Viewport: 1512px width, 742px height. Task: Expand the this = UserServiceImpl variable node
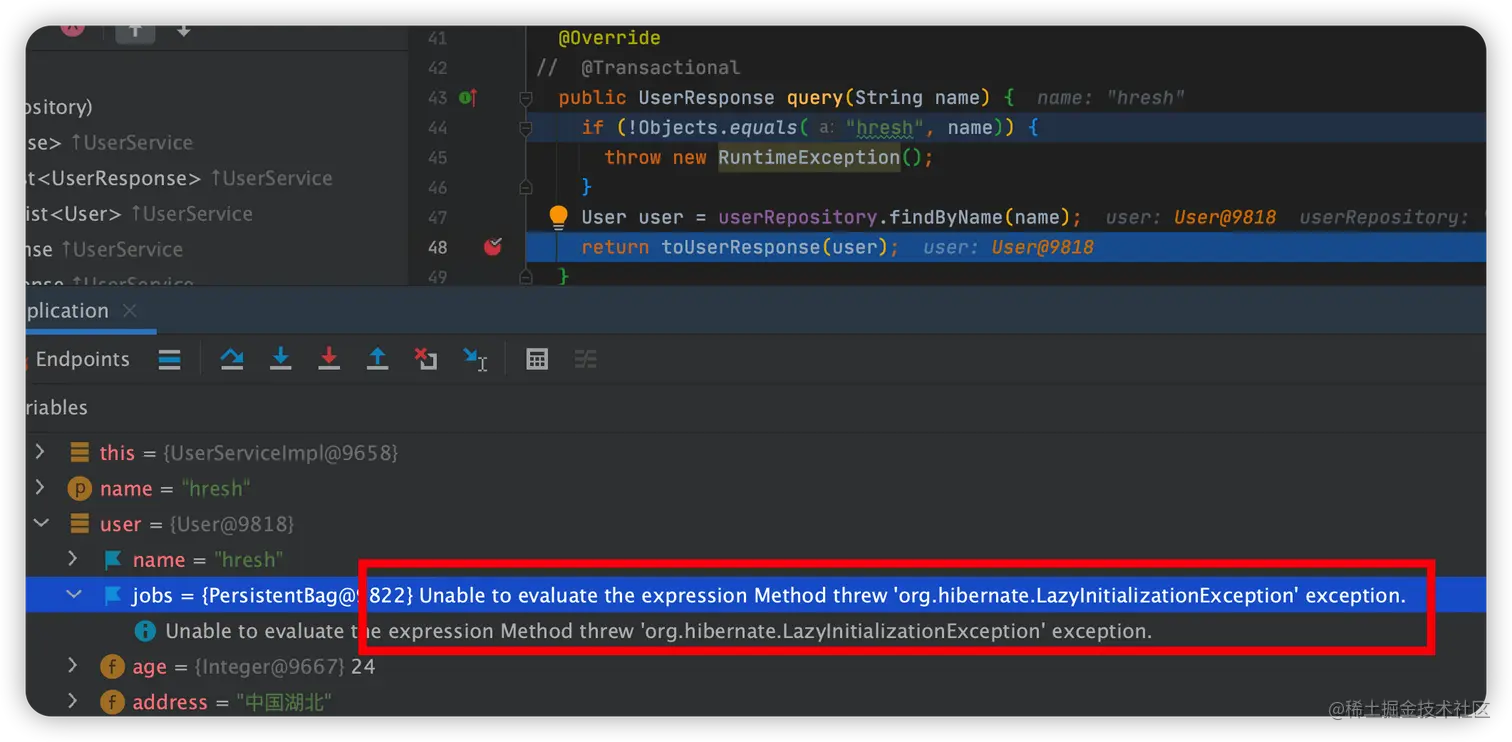coord(41,452)
